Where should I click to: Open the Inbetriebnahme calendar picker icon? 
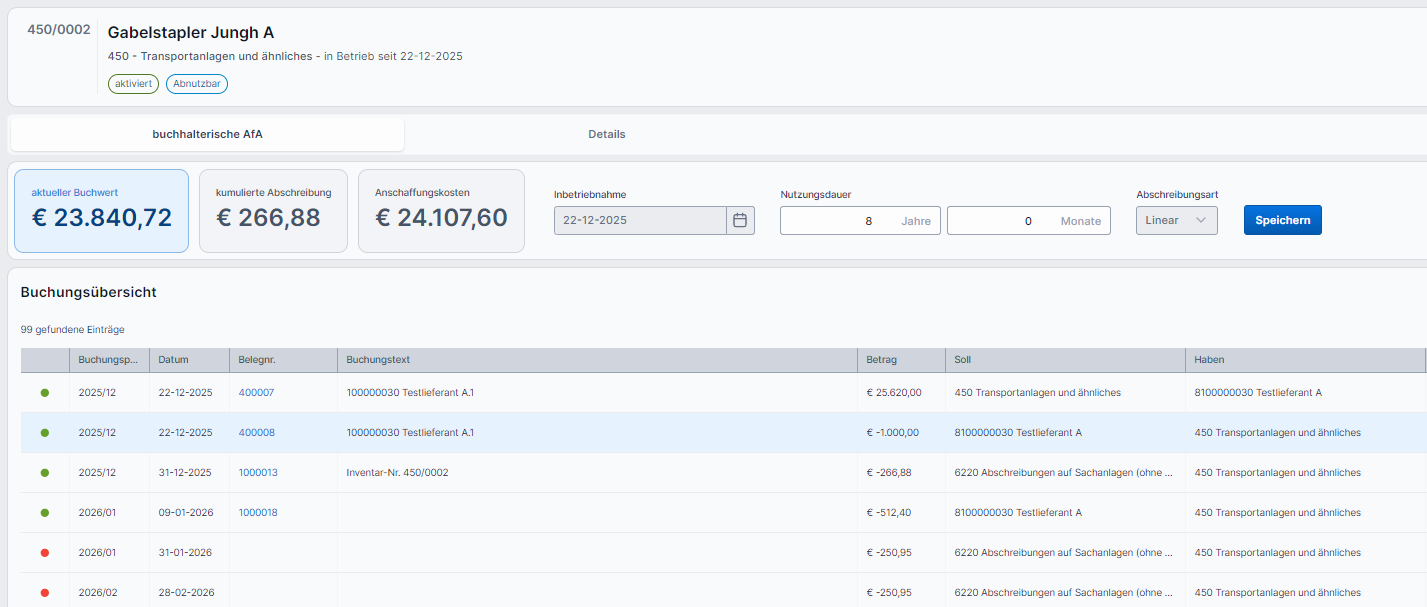740,220
